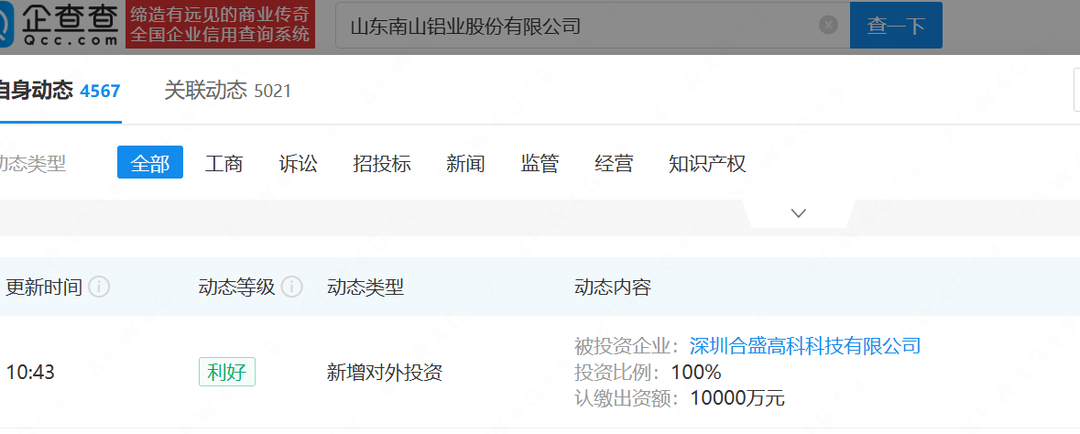This screenshot has width=1080, height=434.
Task: Click info icon beside 更新时间
Action: pyautogui.click(x=99, y=287)
